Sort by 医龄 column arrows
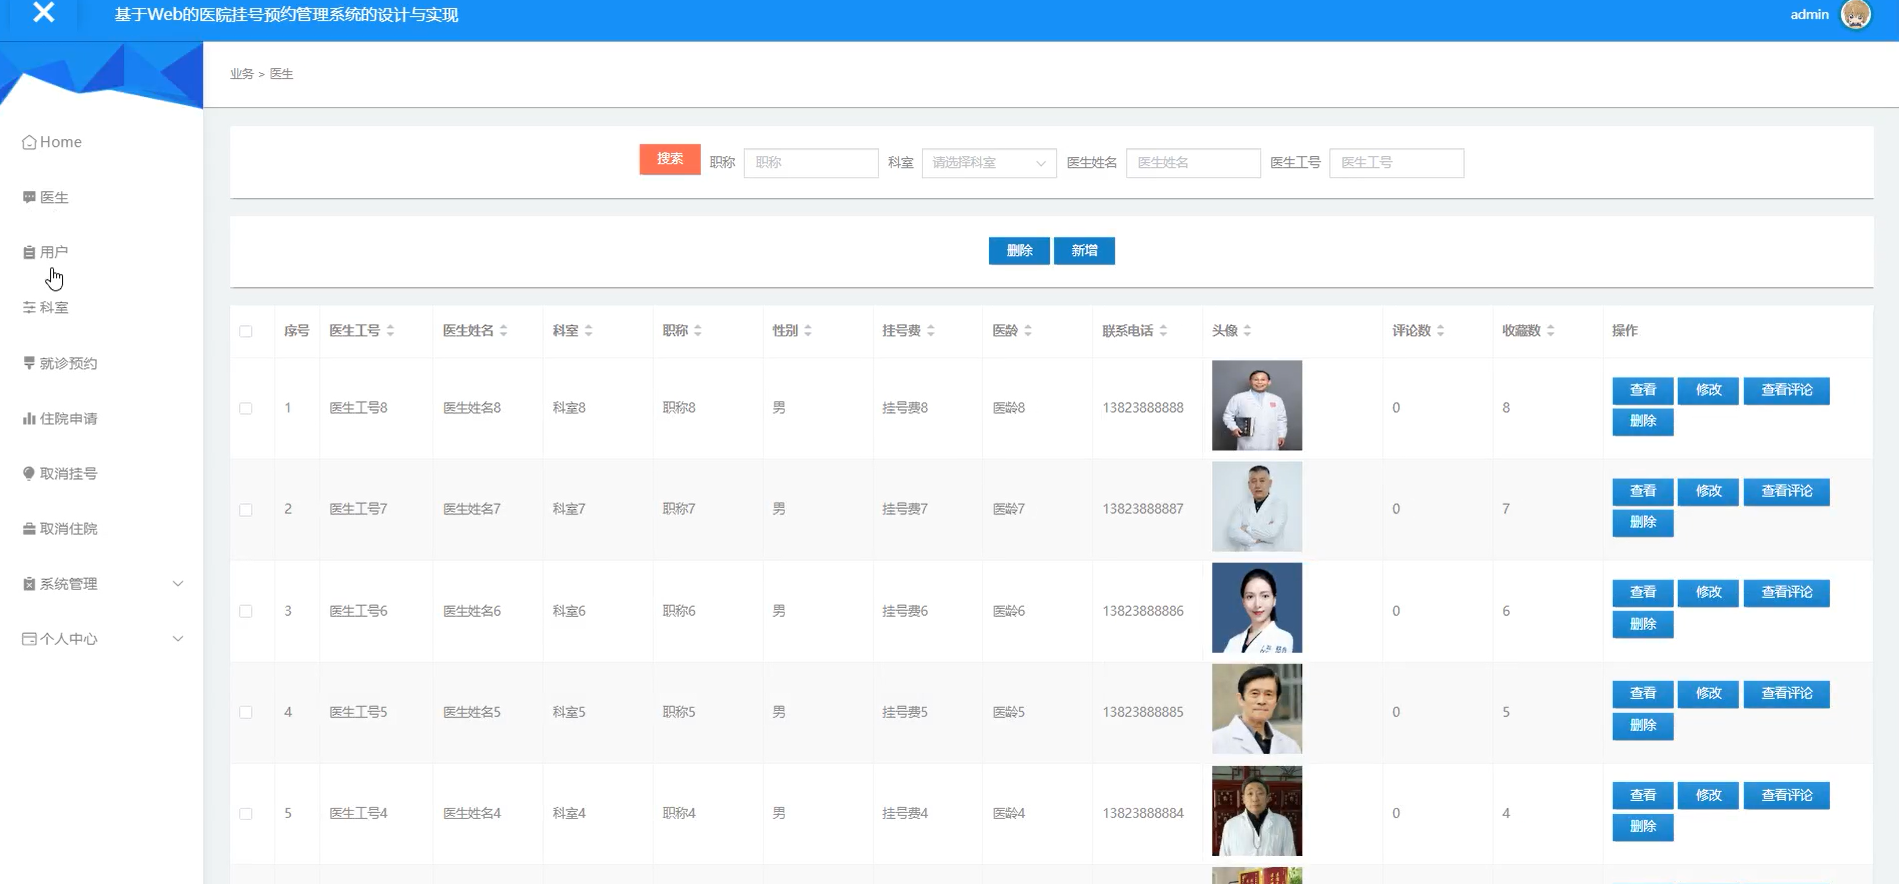This screenshot has height=884, width=1899. coord(1027,331)
